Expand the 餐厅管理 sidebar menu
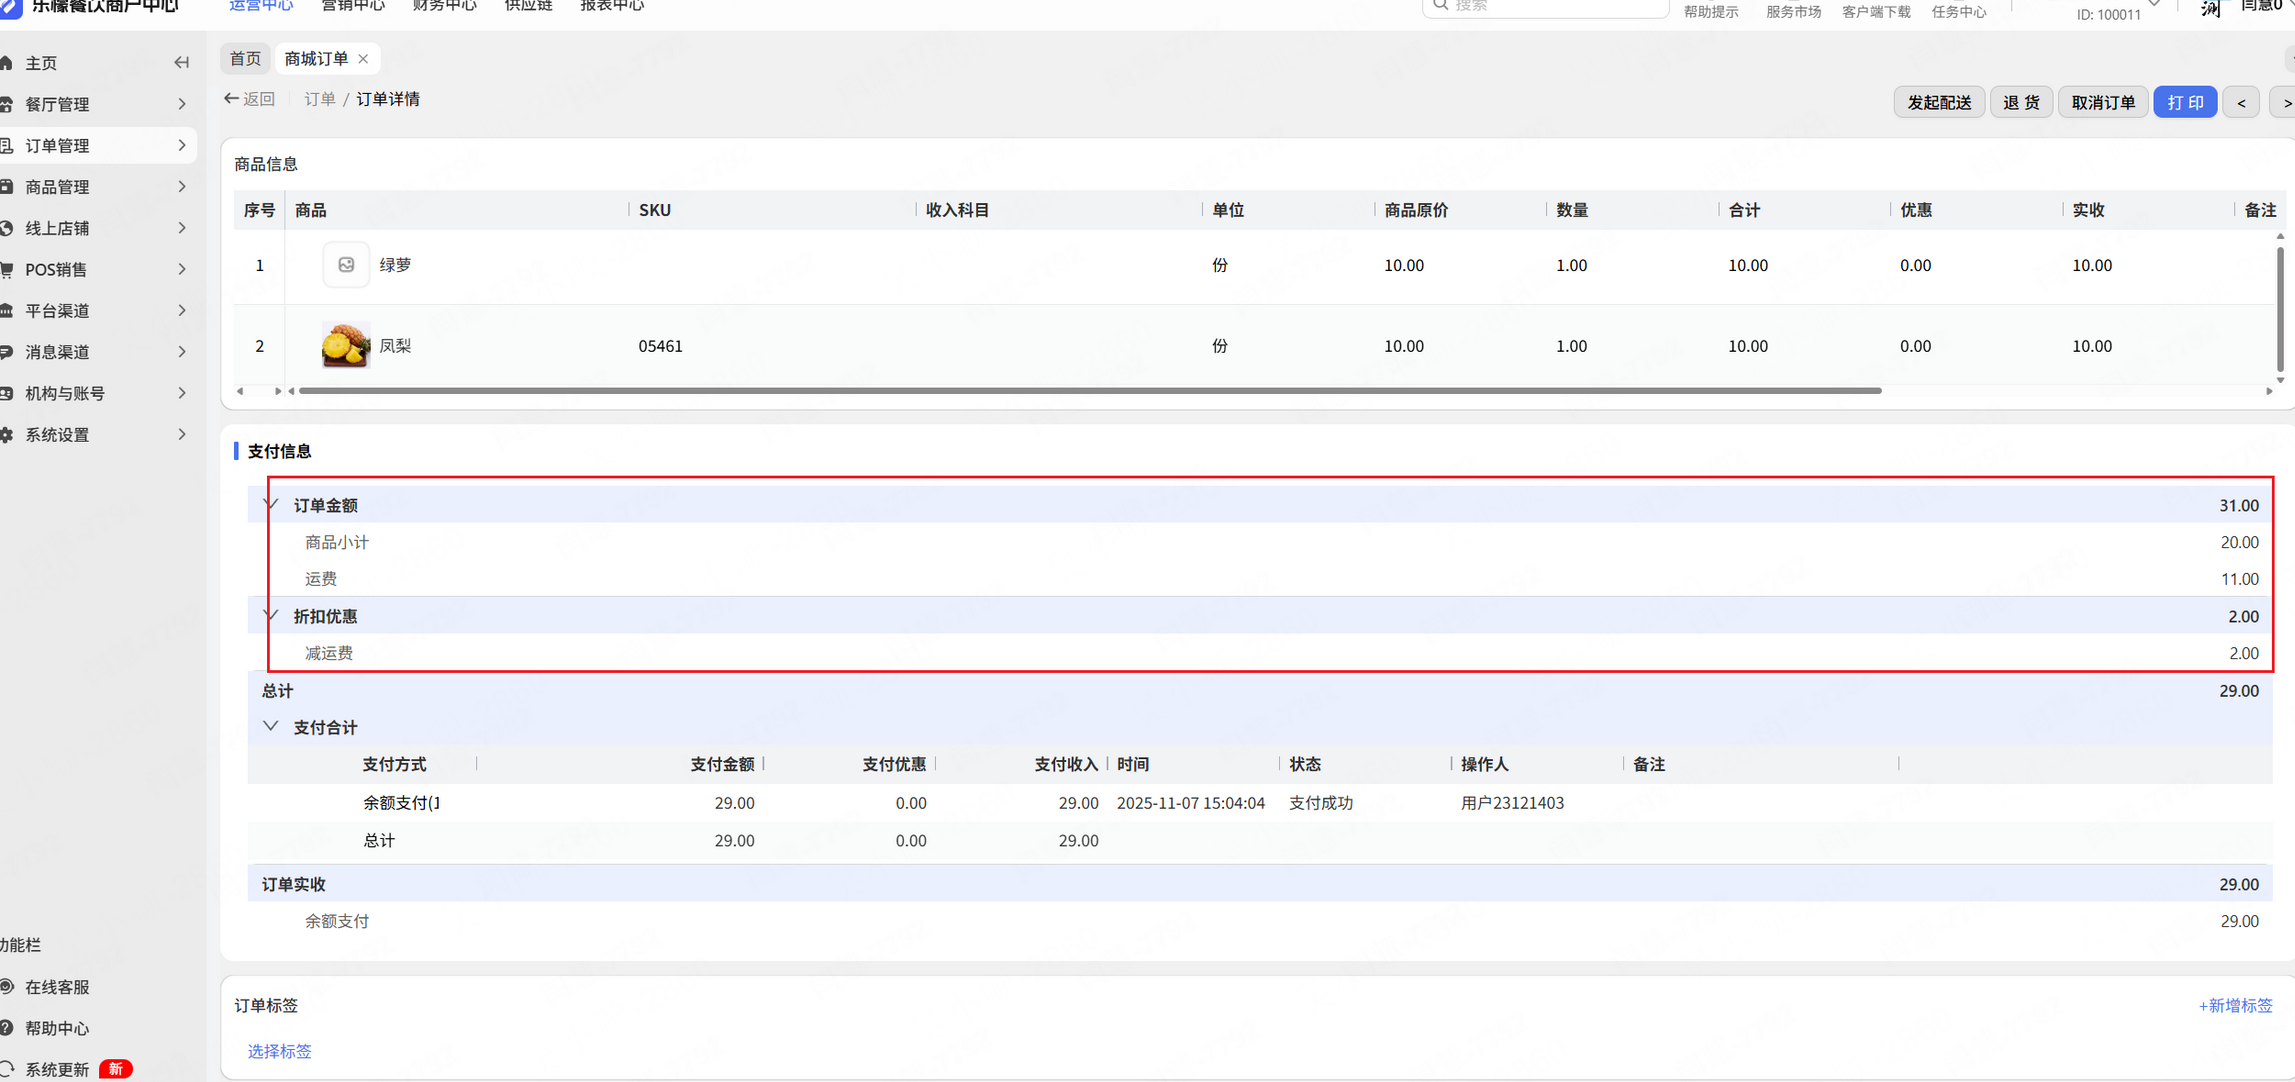The width and height of the screenshot is (2295, 1082). (181, 104)
